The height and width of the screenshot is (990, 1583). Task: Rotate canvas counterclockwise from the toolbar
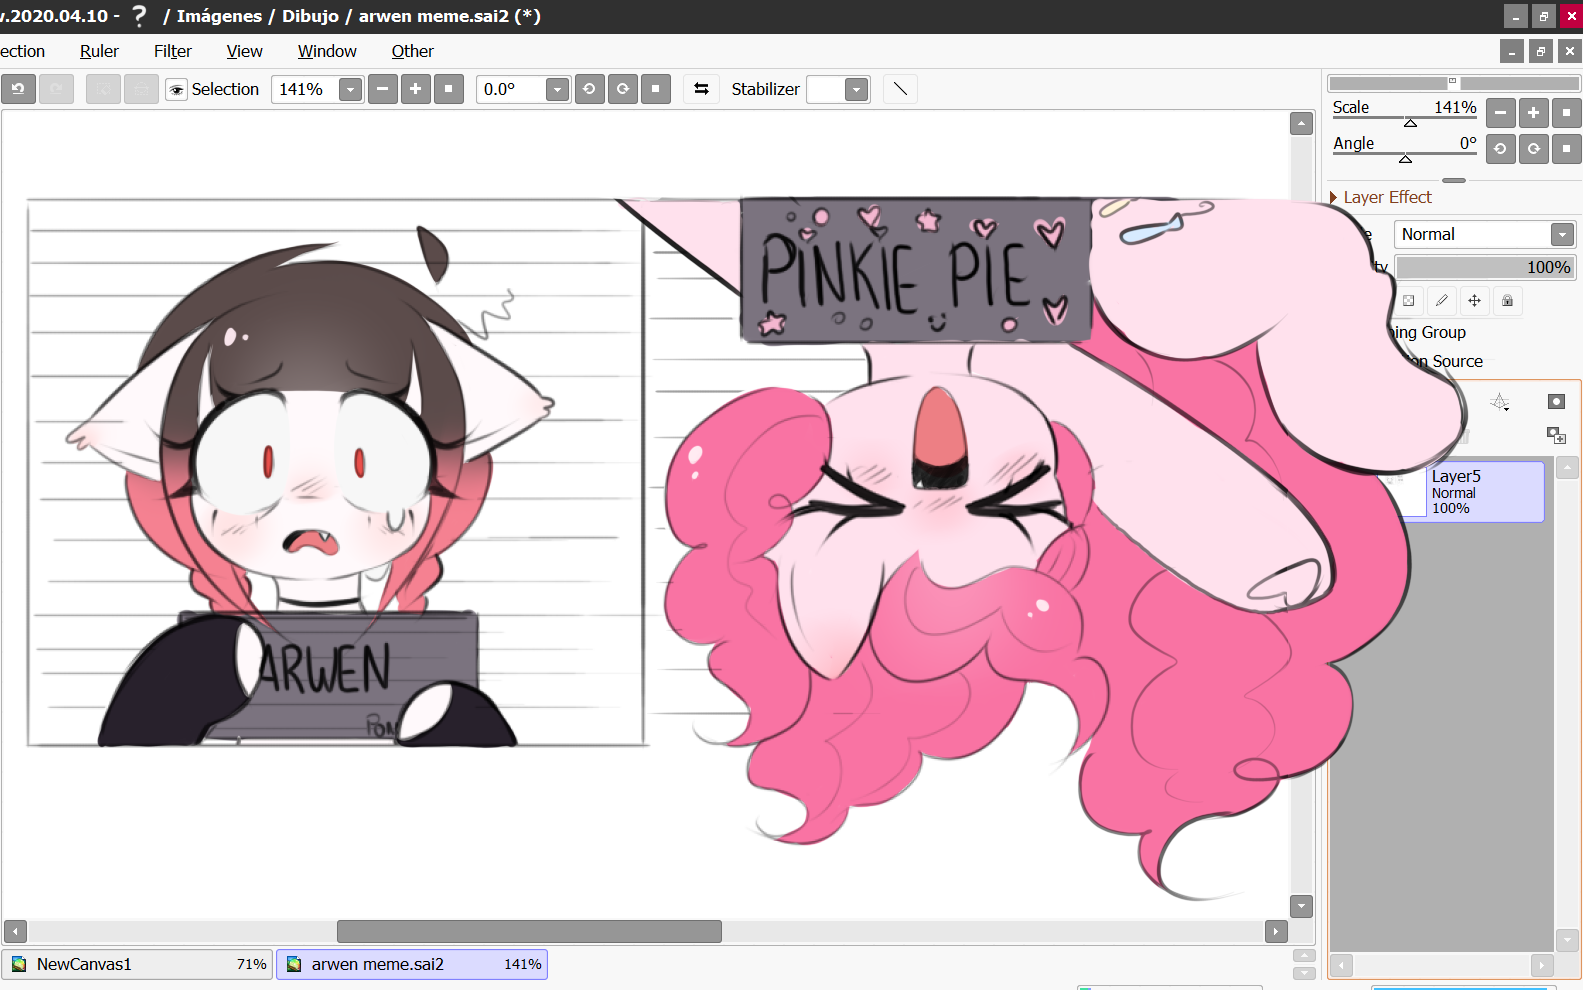pos(589,89)
